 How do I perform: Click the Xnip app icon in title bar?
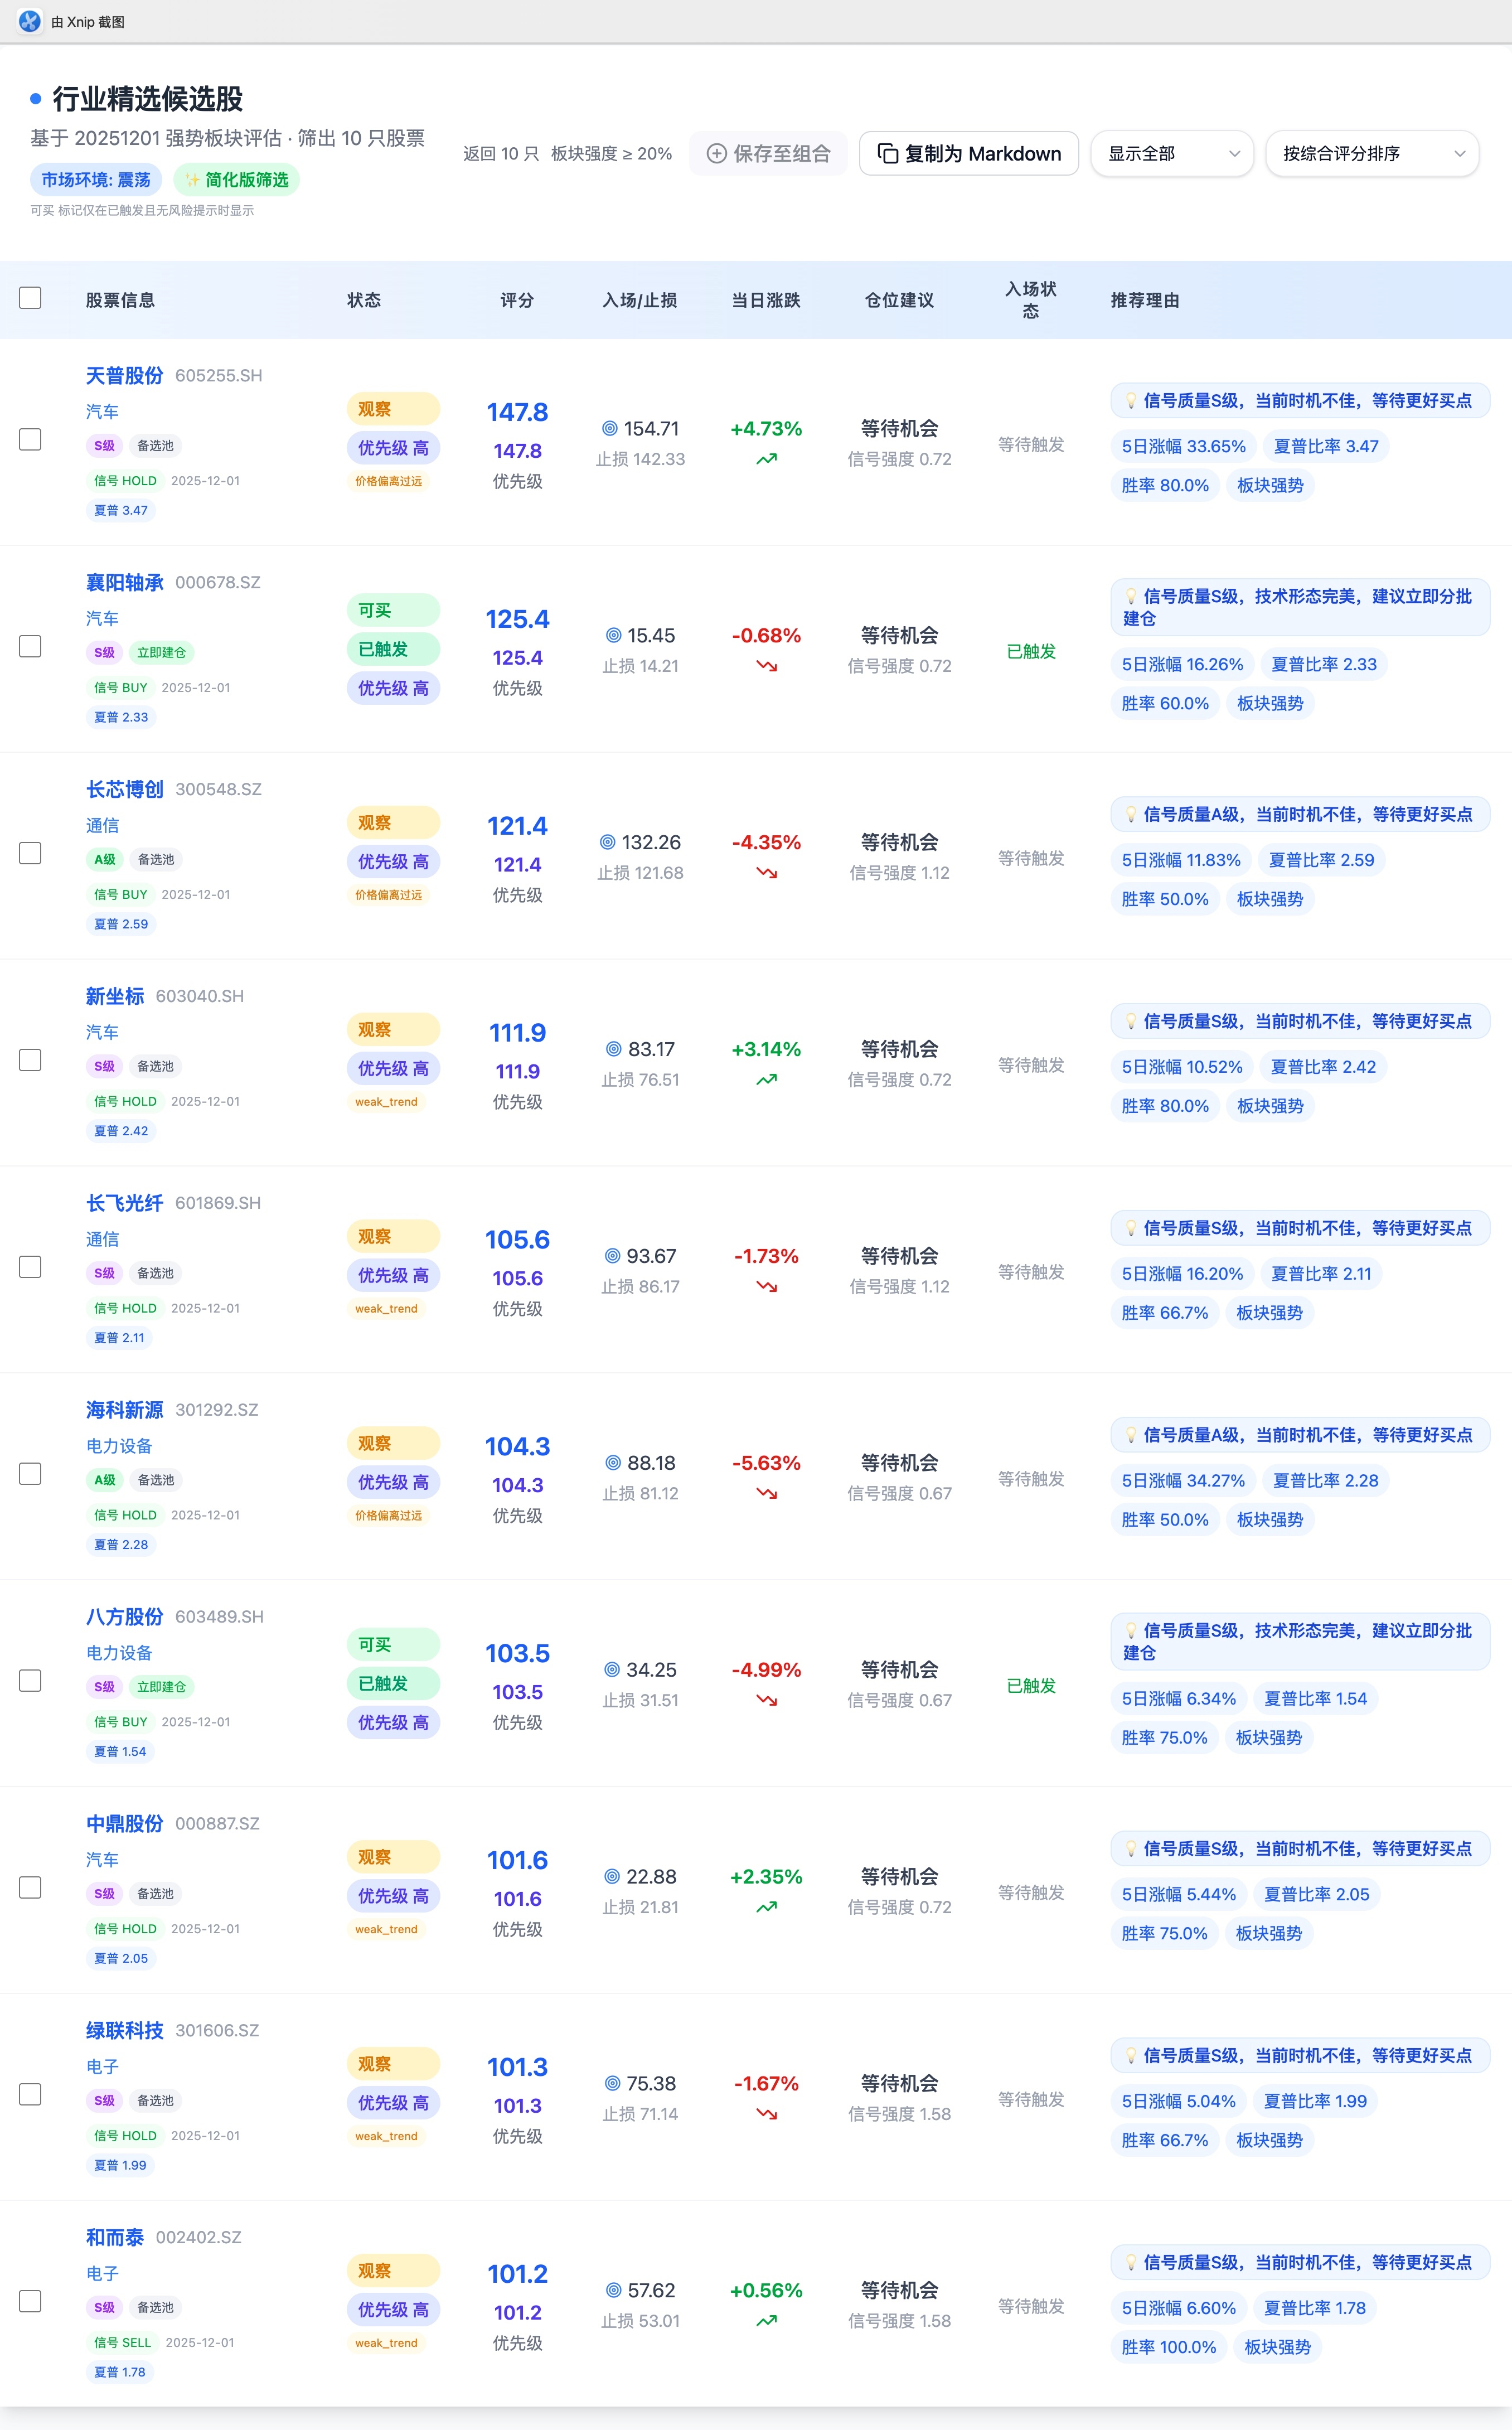[x=30, y=21]
